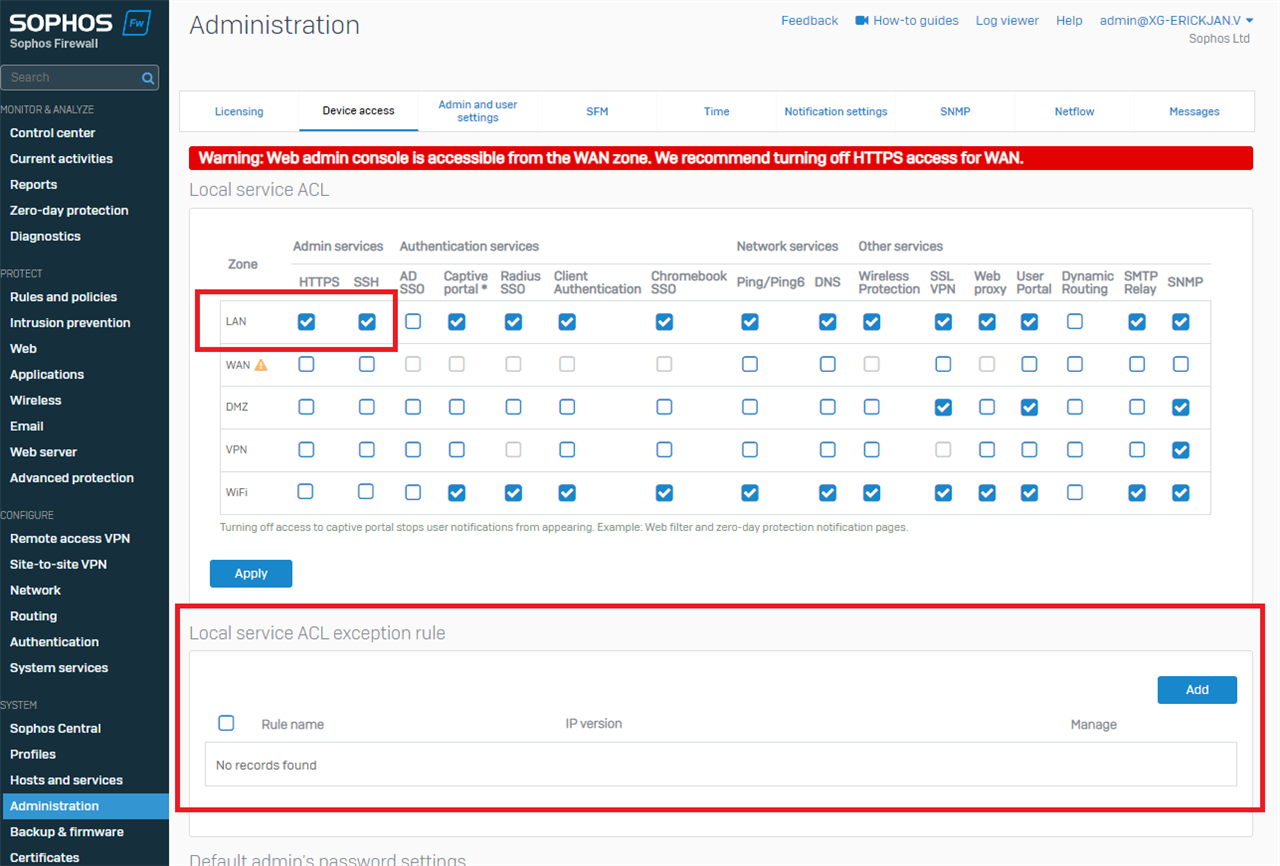Toggle DMZ SSL VPN checkbox
This screenshot has height=866, width=1280.
pos(943,407)
